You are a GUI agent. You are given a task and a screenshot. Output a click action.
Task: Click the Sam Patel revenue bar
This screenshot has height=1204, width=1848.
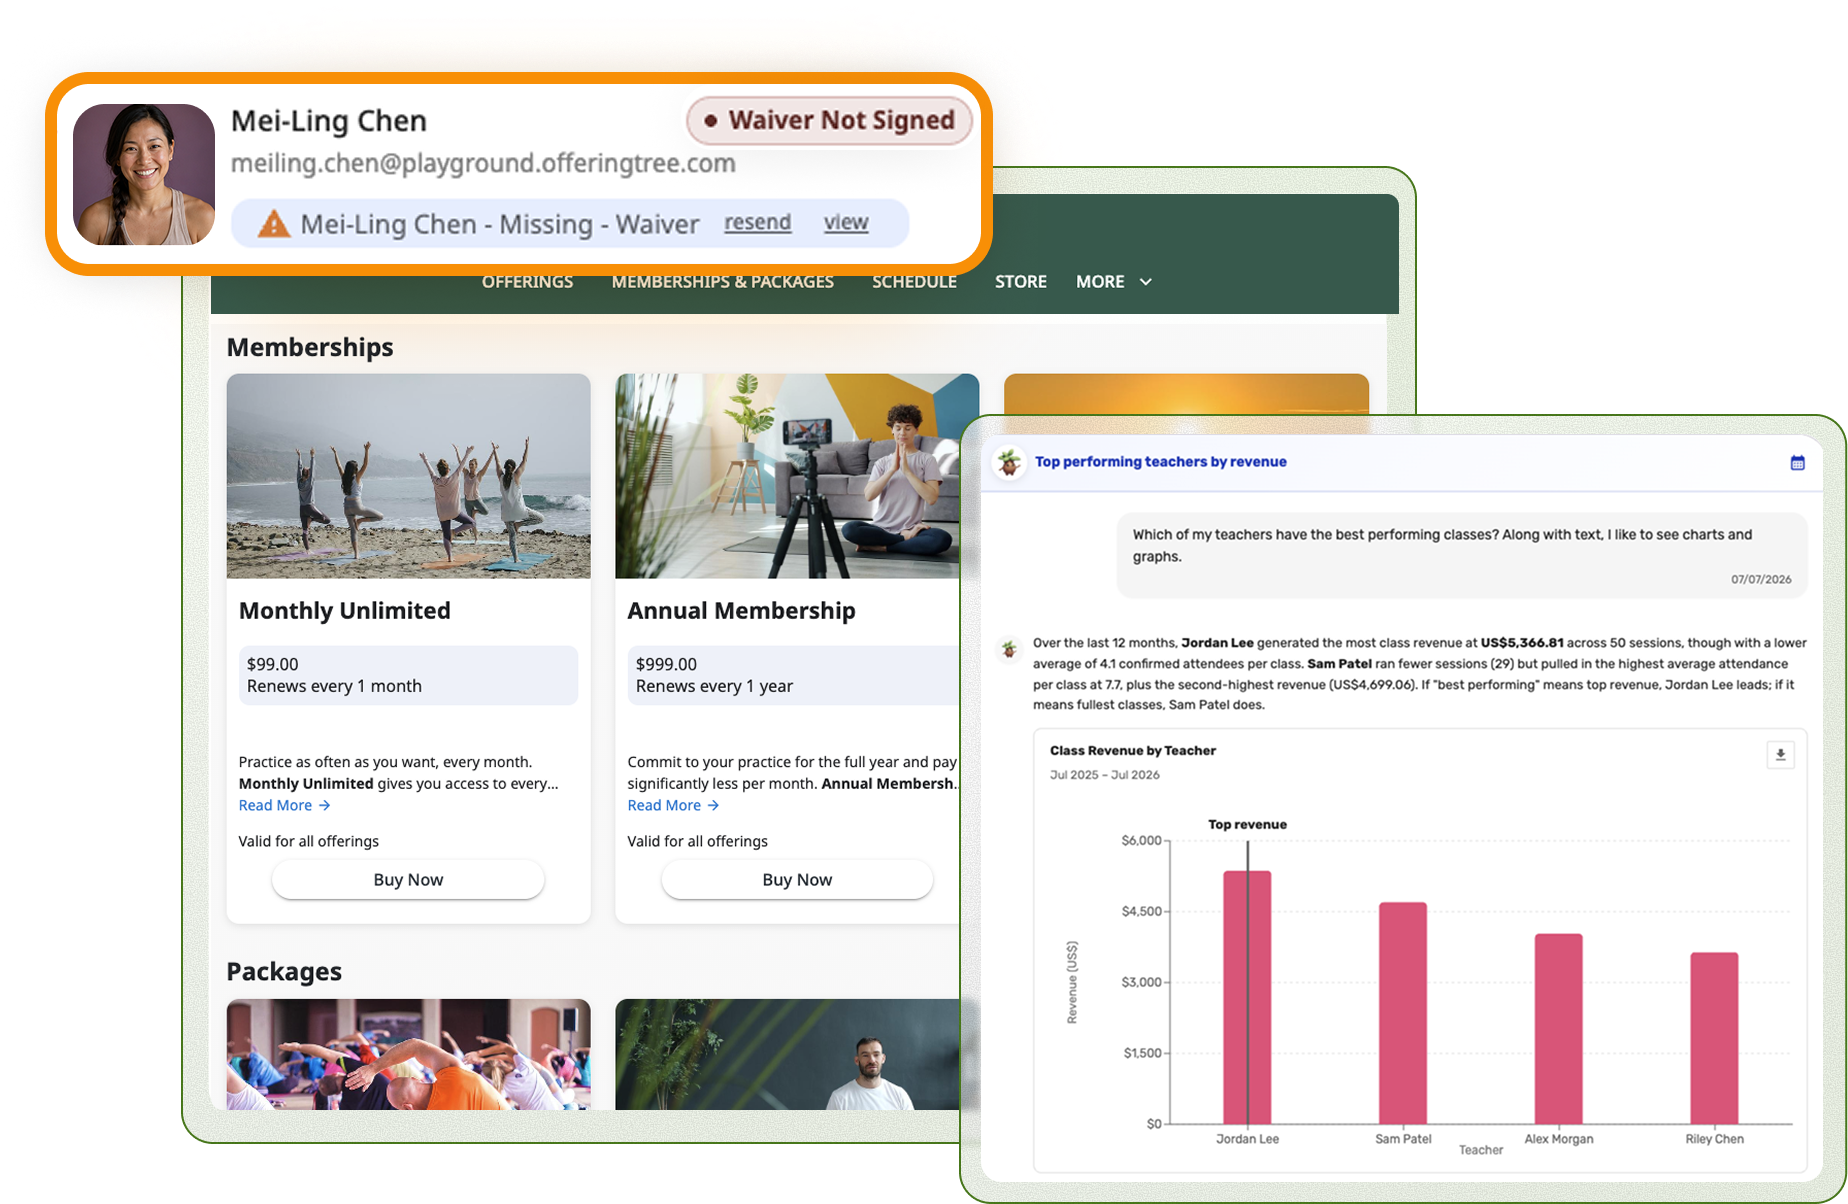1403,1014
